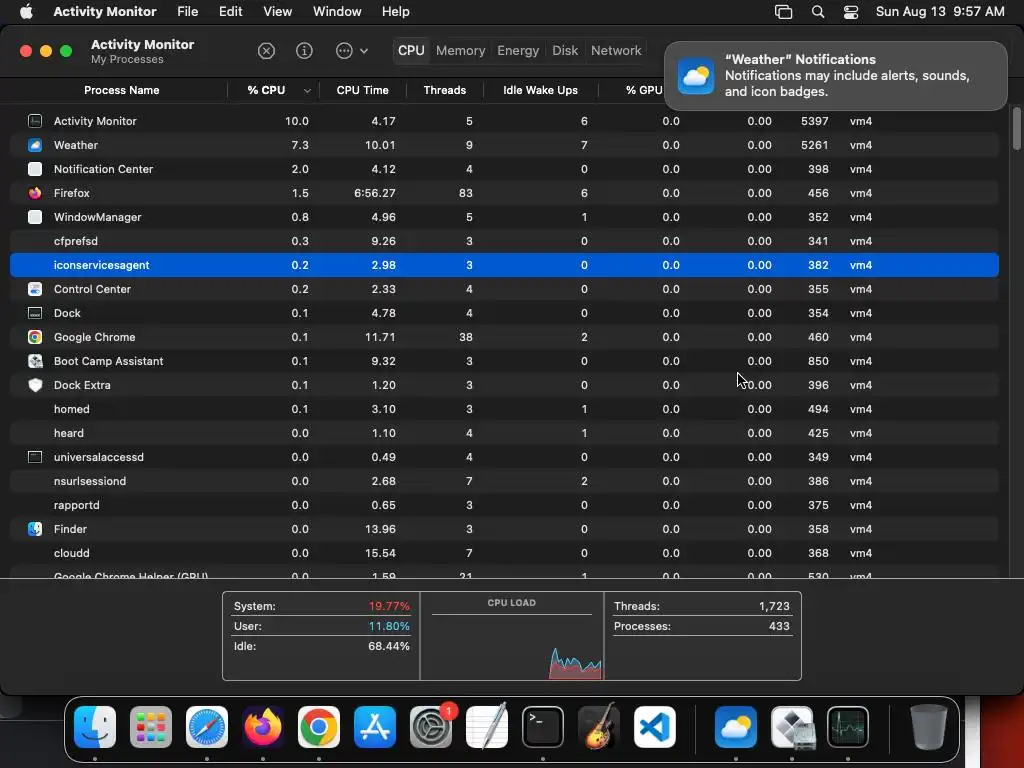The image size is (1024, 768).
Task: Switch to the Memory tab
Action: coord(460,51)
